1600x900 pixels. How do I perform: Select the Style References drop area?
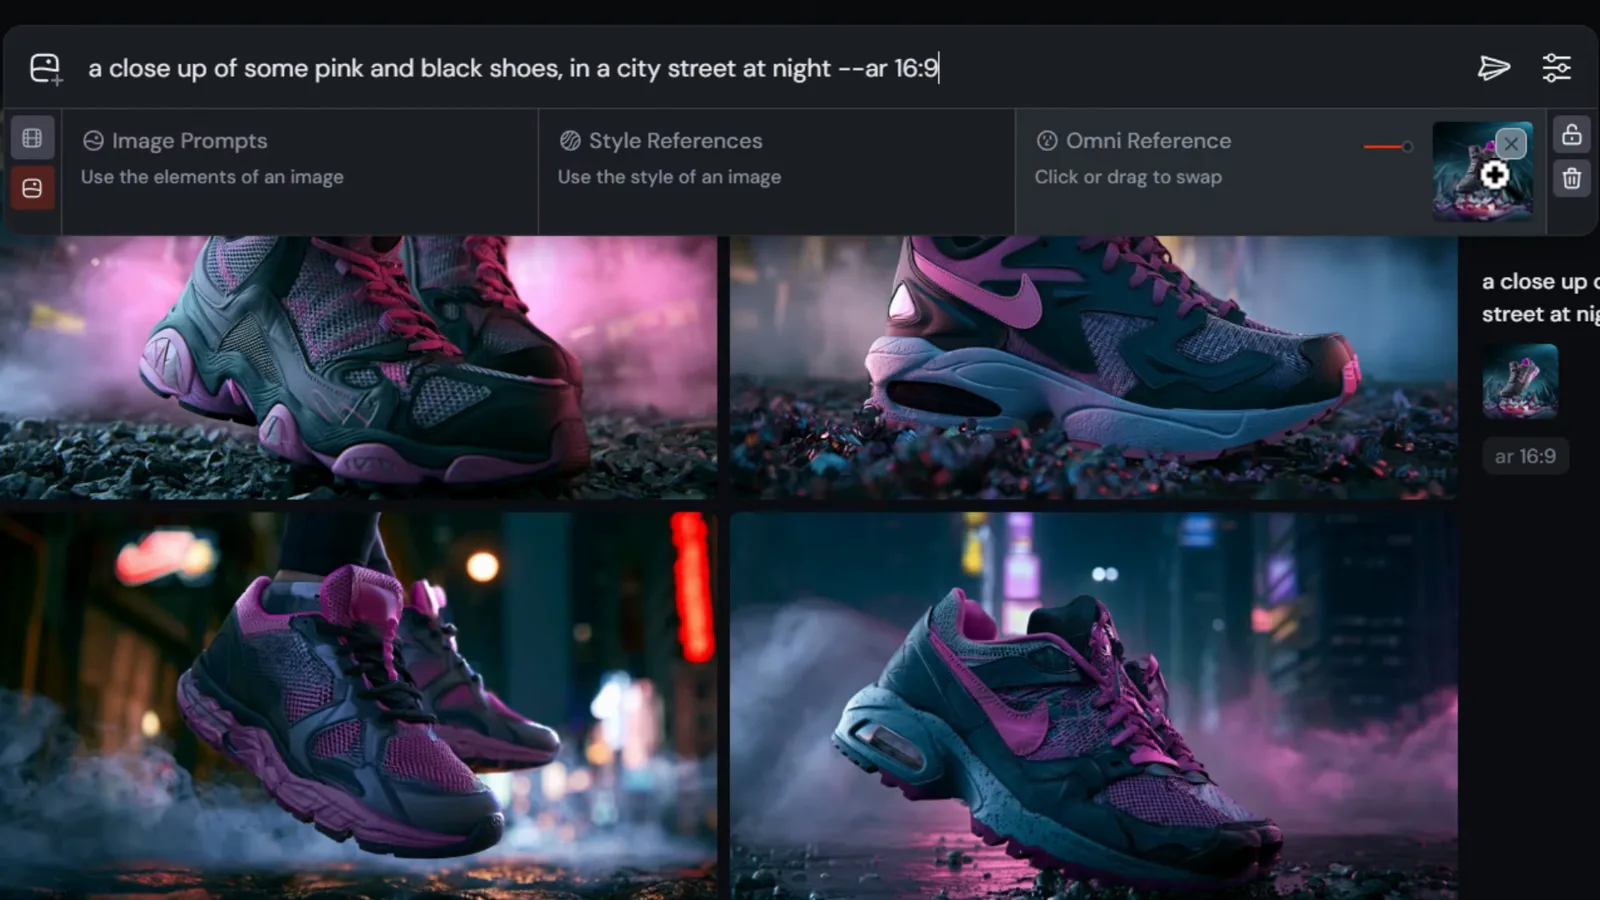tap(777, 172)
